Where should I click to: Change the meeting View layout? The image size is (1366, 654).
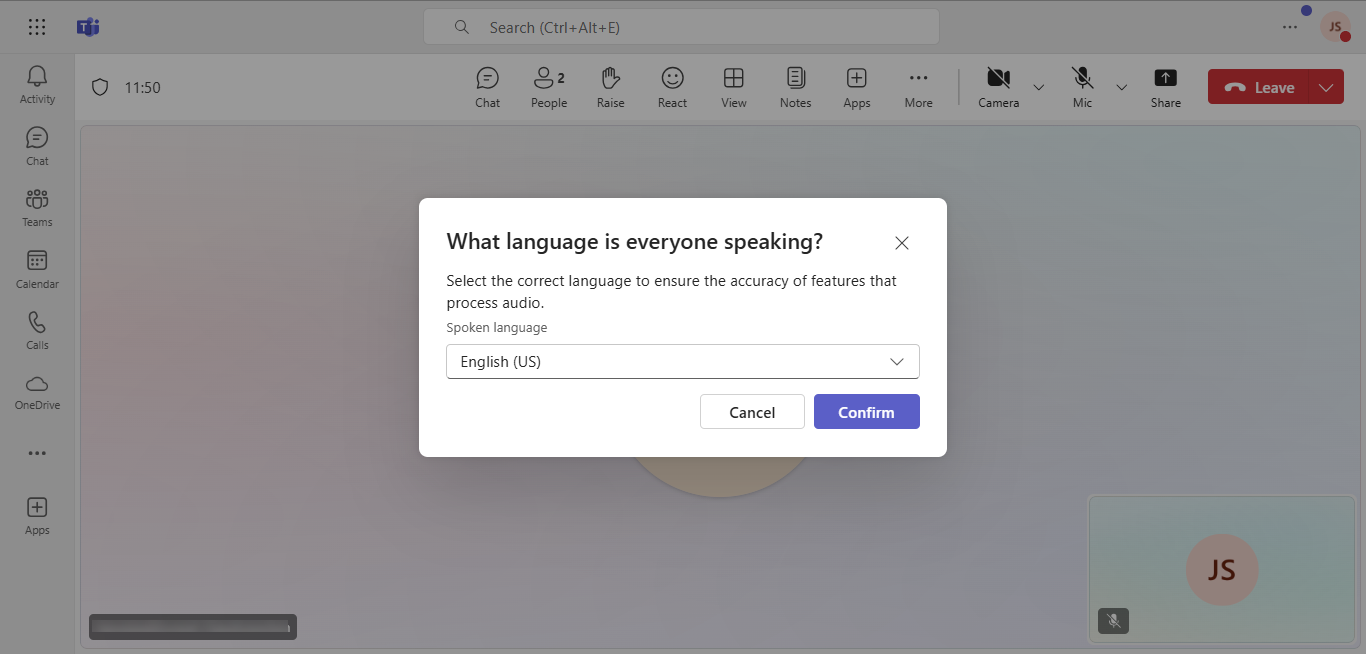coord(733,87)
